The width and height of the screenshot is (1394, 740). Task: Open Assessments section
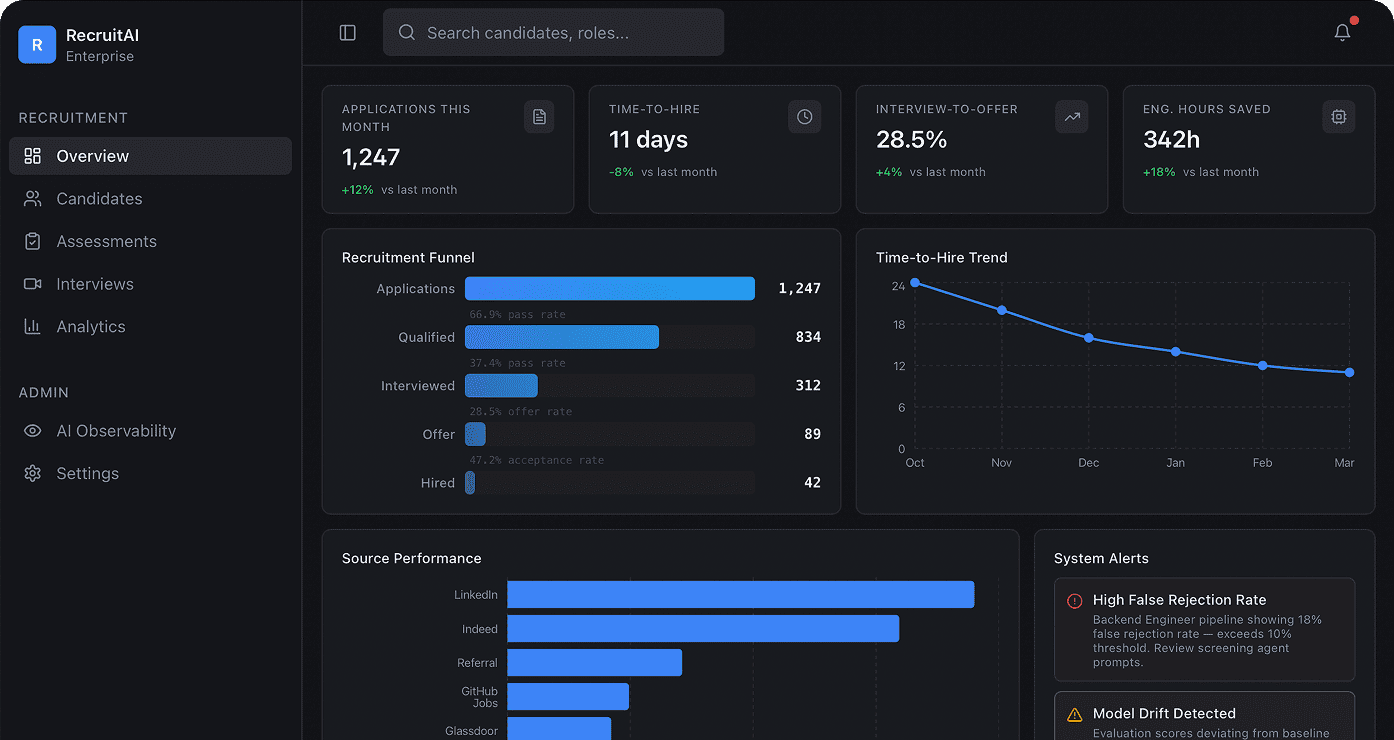tap(150, 241)
